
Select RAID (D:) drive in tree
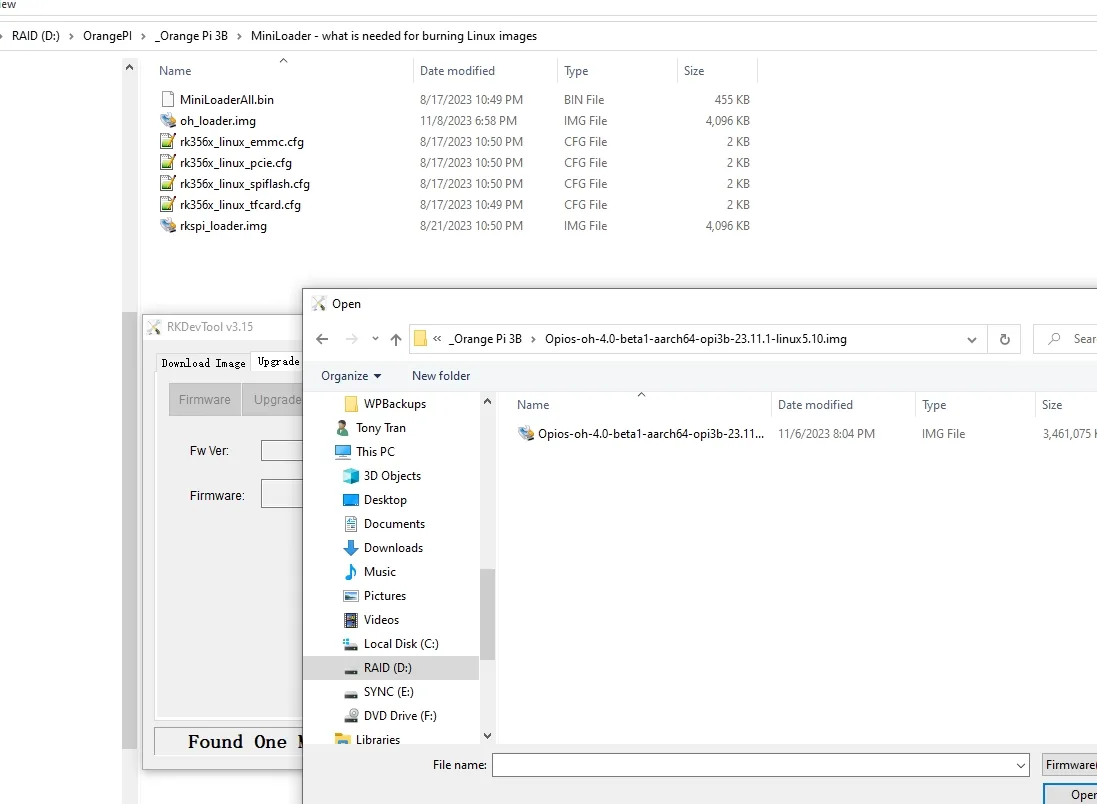point(391,668)
